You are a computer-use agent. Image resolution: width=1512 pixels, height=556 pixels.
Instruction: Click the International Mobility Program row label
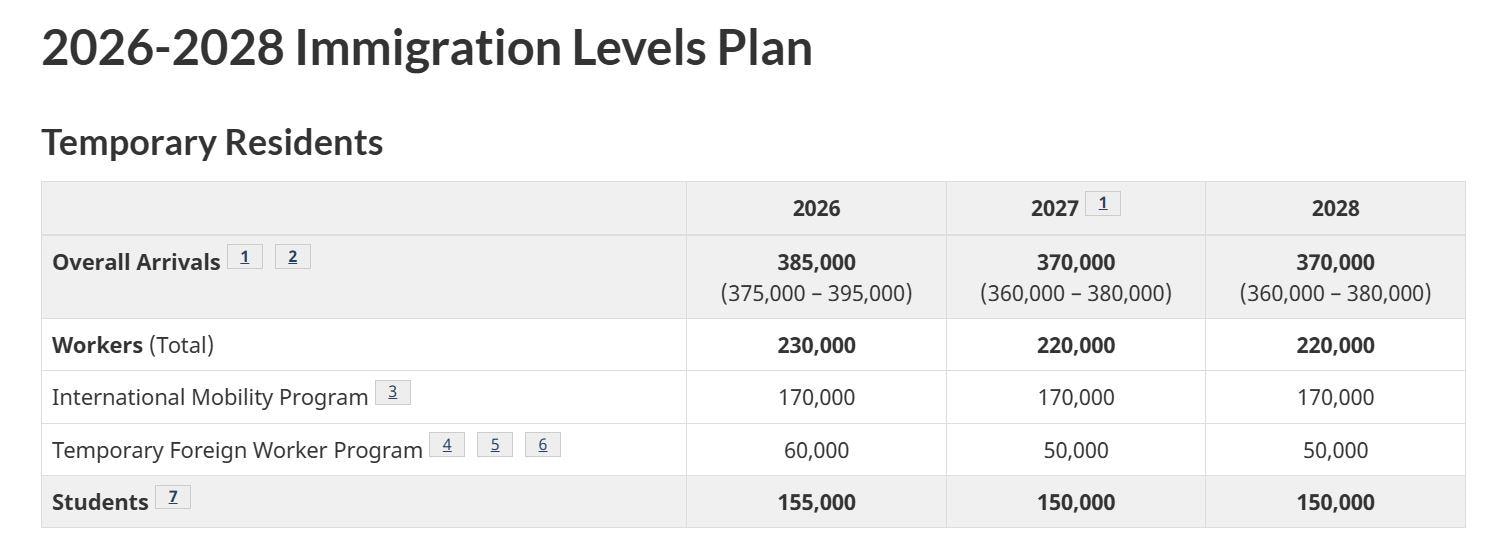tap(210, 398)
